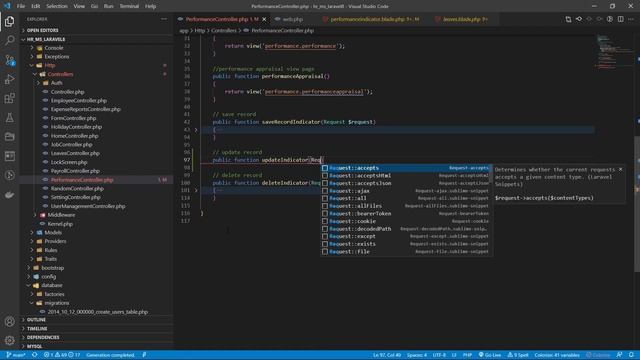The image size is (640, 360).
Task: Select Request::ajax suggestion
Action: point(406,191)
